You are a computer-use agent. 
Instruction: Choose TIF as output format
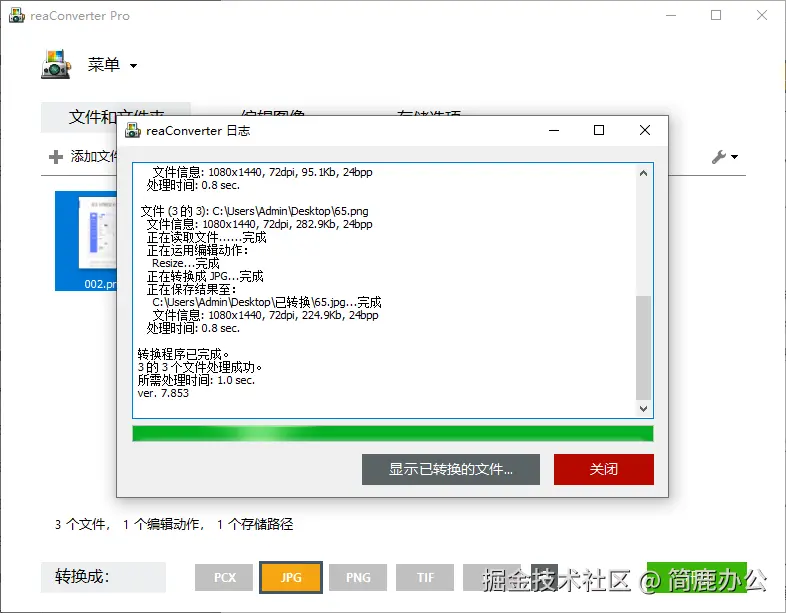pyautogui.click(x=425, y=577)
